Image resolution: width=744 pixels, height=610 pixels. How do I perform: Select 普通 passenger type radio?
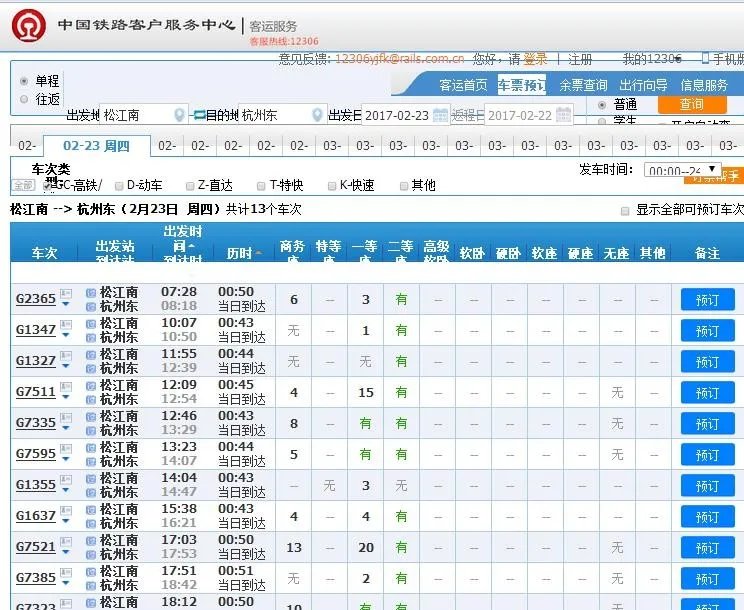[602, 104]
